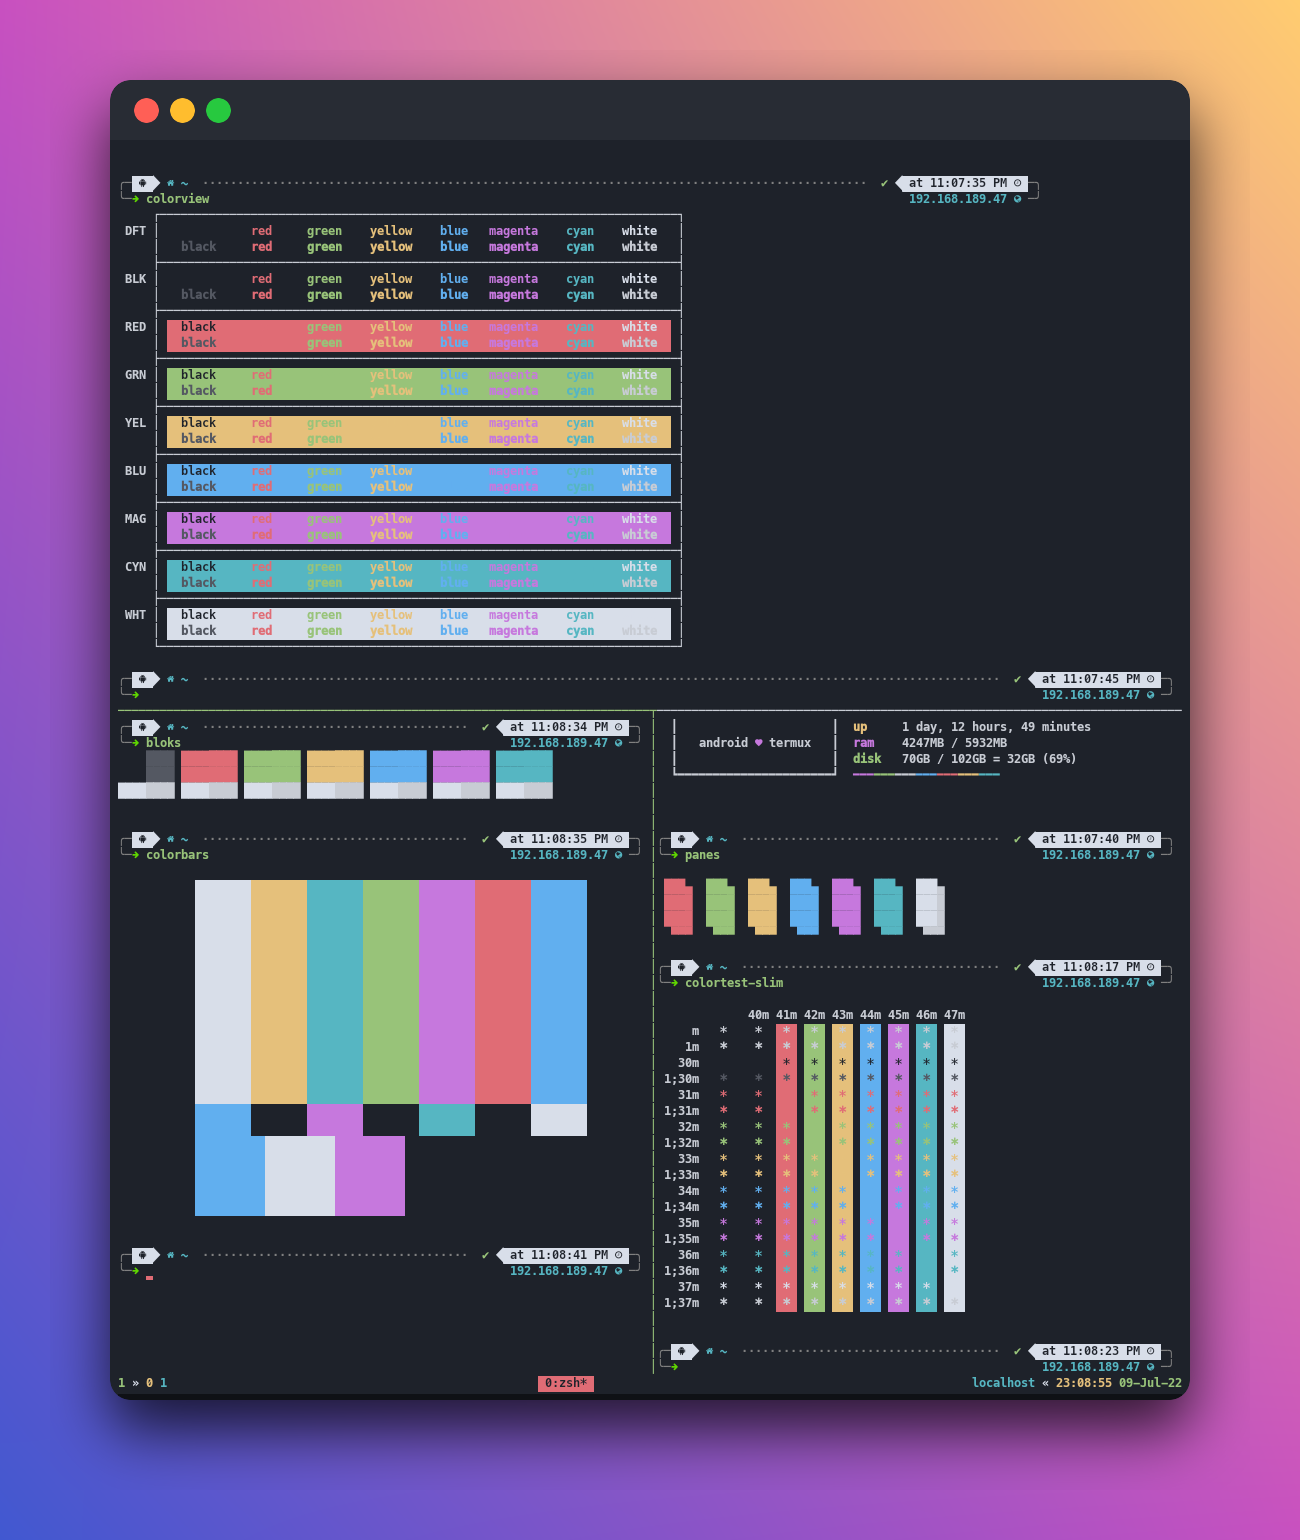1300x1540 pixels.
Task: Click the white pane block under panes
Action: click(x=930, y=907)
